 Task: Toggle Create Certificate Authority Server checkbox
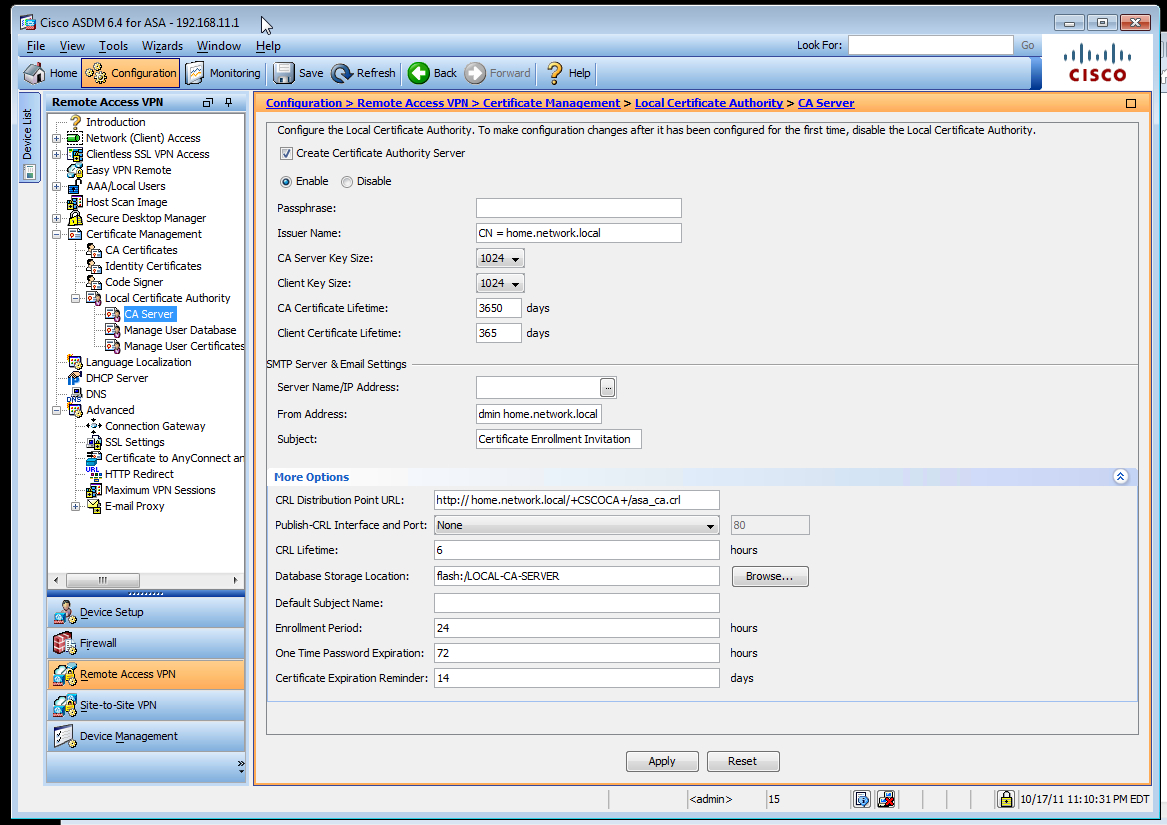pyautogui.click(x=286, y=153)
